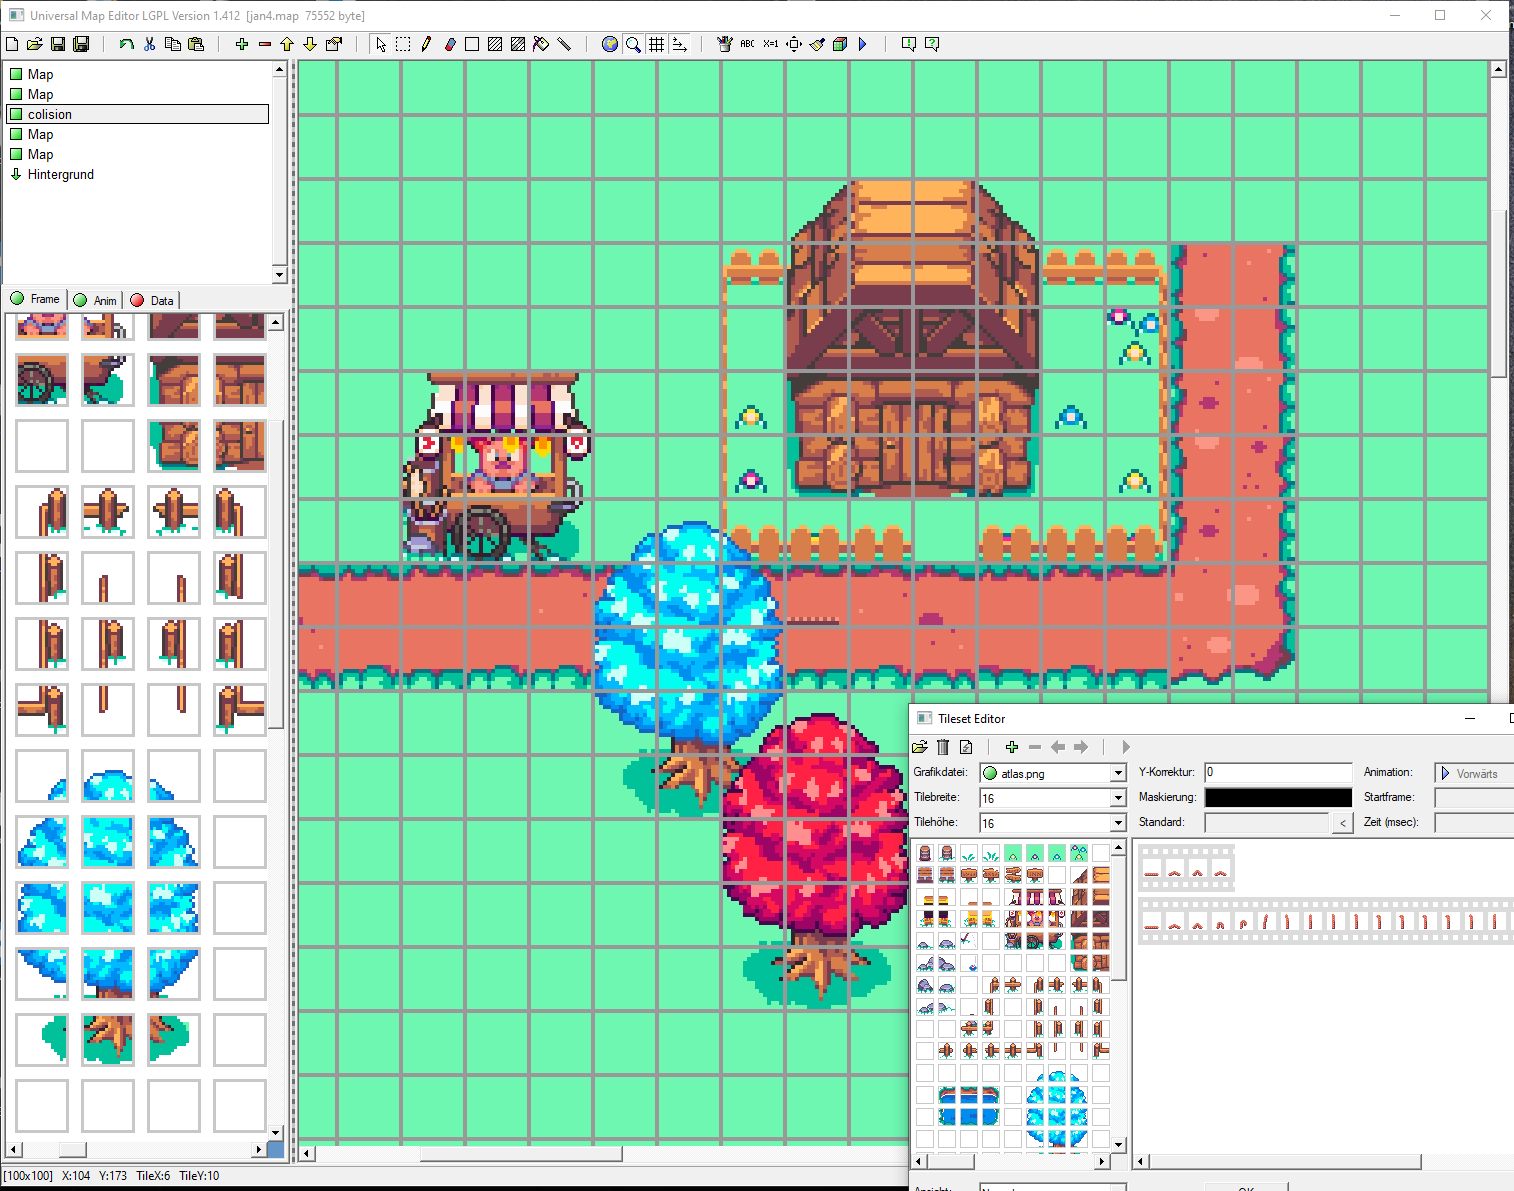
Task: Open the Grafikdatei atlas.png dropdown
Action: 1118,773
